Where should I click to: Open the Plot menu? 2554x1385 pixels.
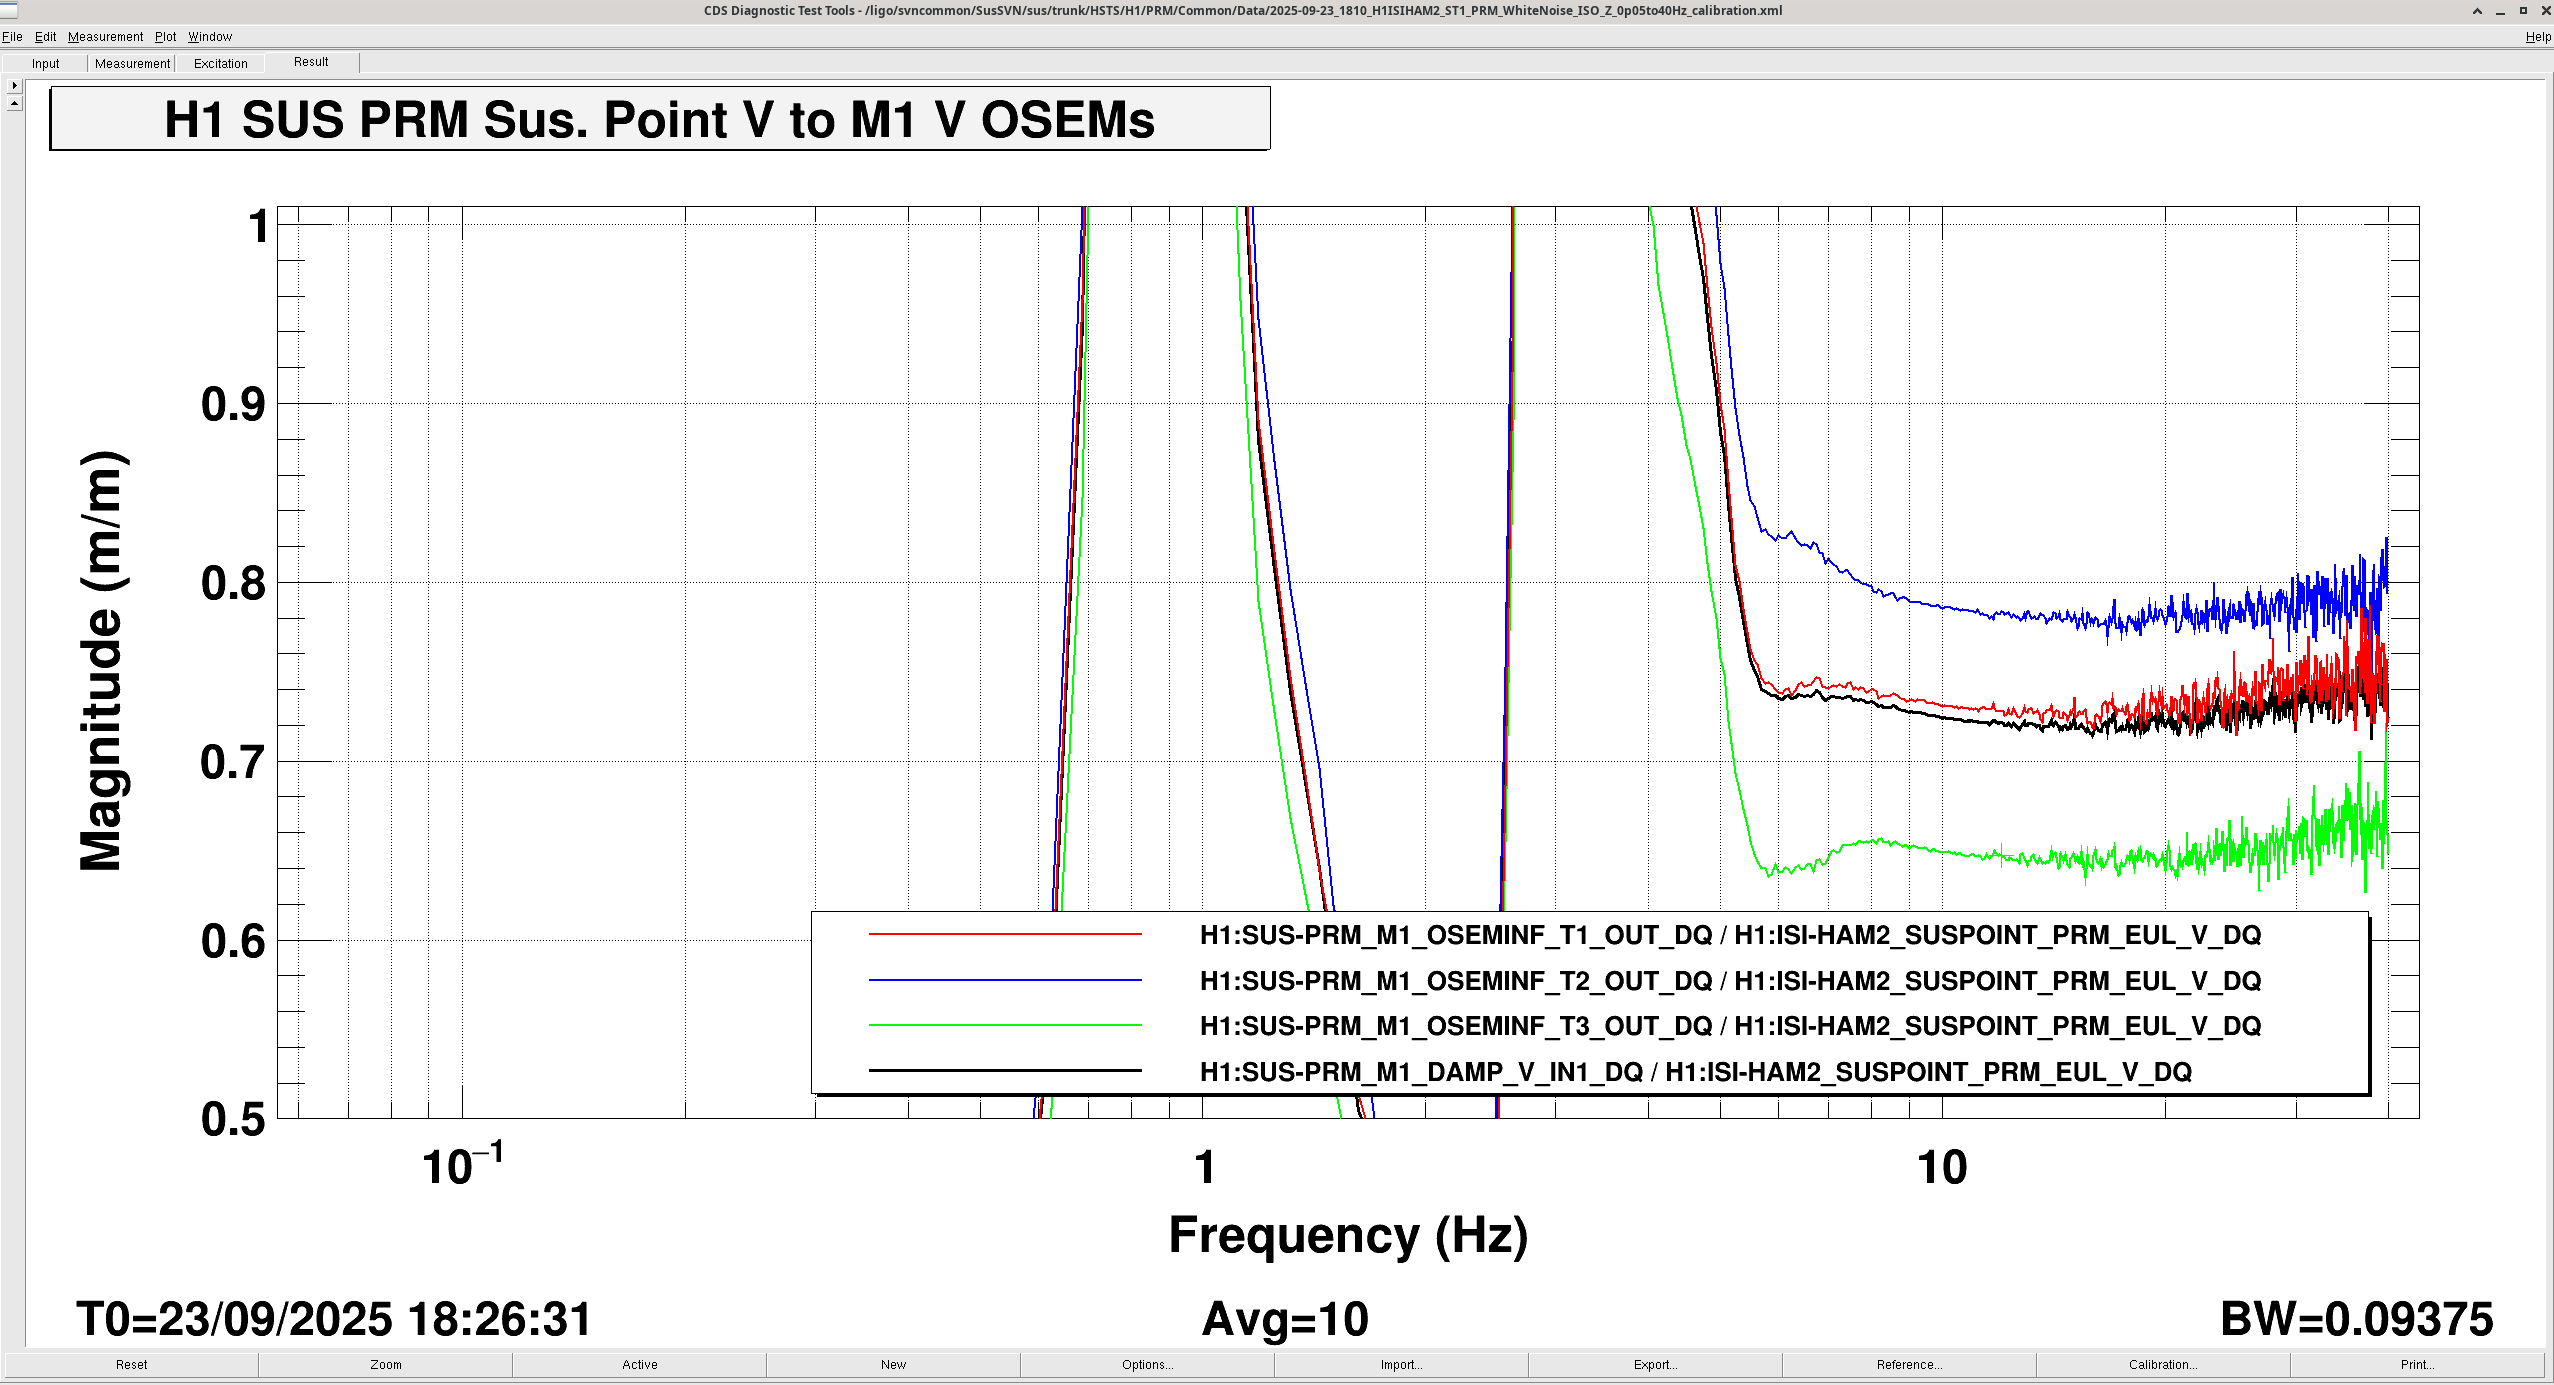tap(165, 37)
